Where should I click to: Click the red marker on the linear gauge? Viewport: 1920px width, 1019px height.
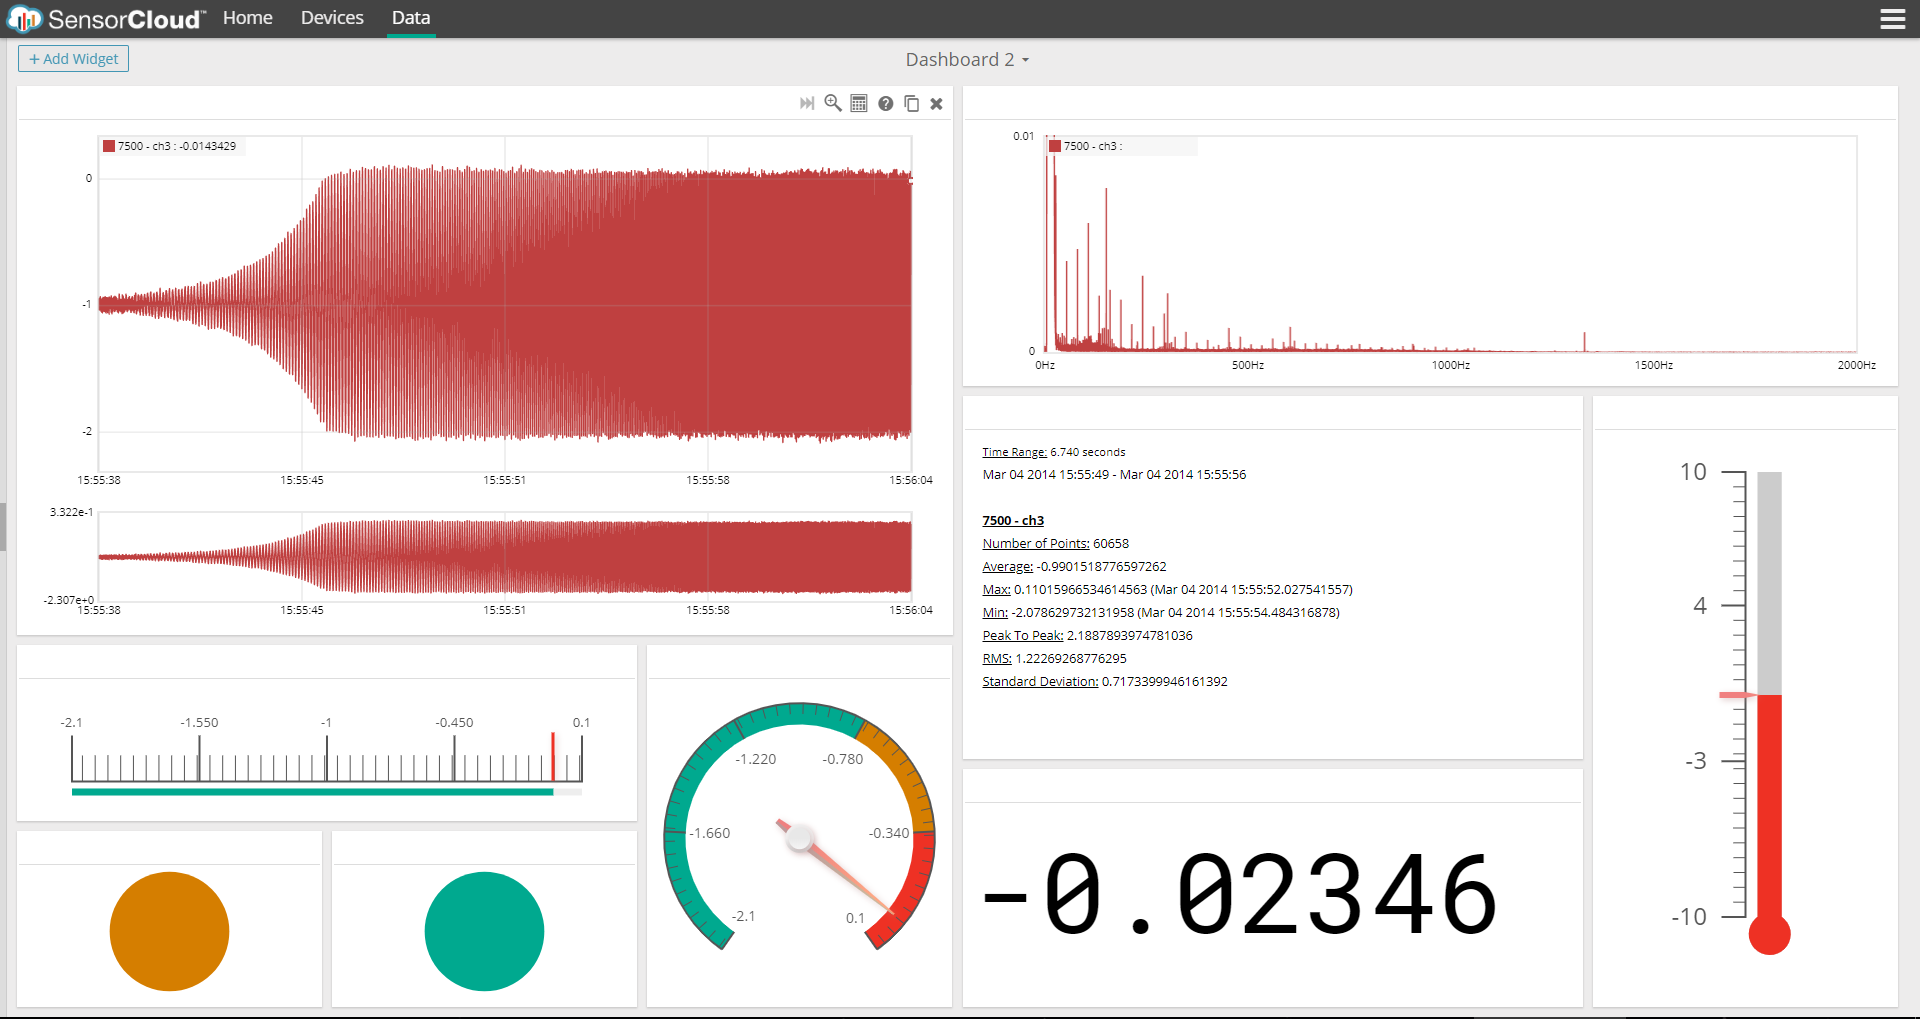[x=553, y=756]
